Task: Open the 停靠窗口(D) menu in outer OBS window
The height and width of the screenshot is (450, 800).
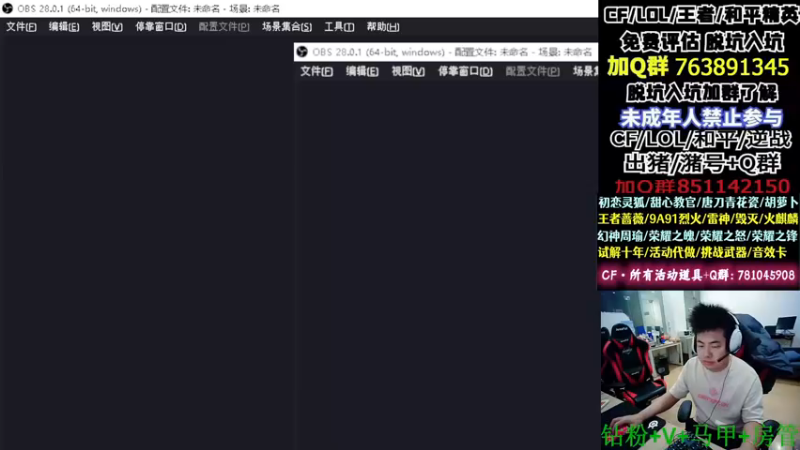Action: tap(161, 27)
